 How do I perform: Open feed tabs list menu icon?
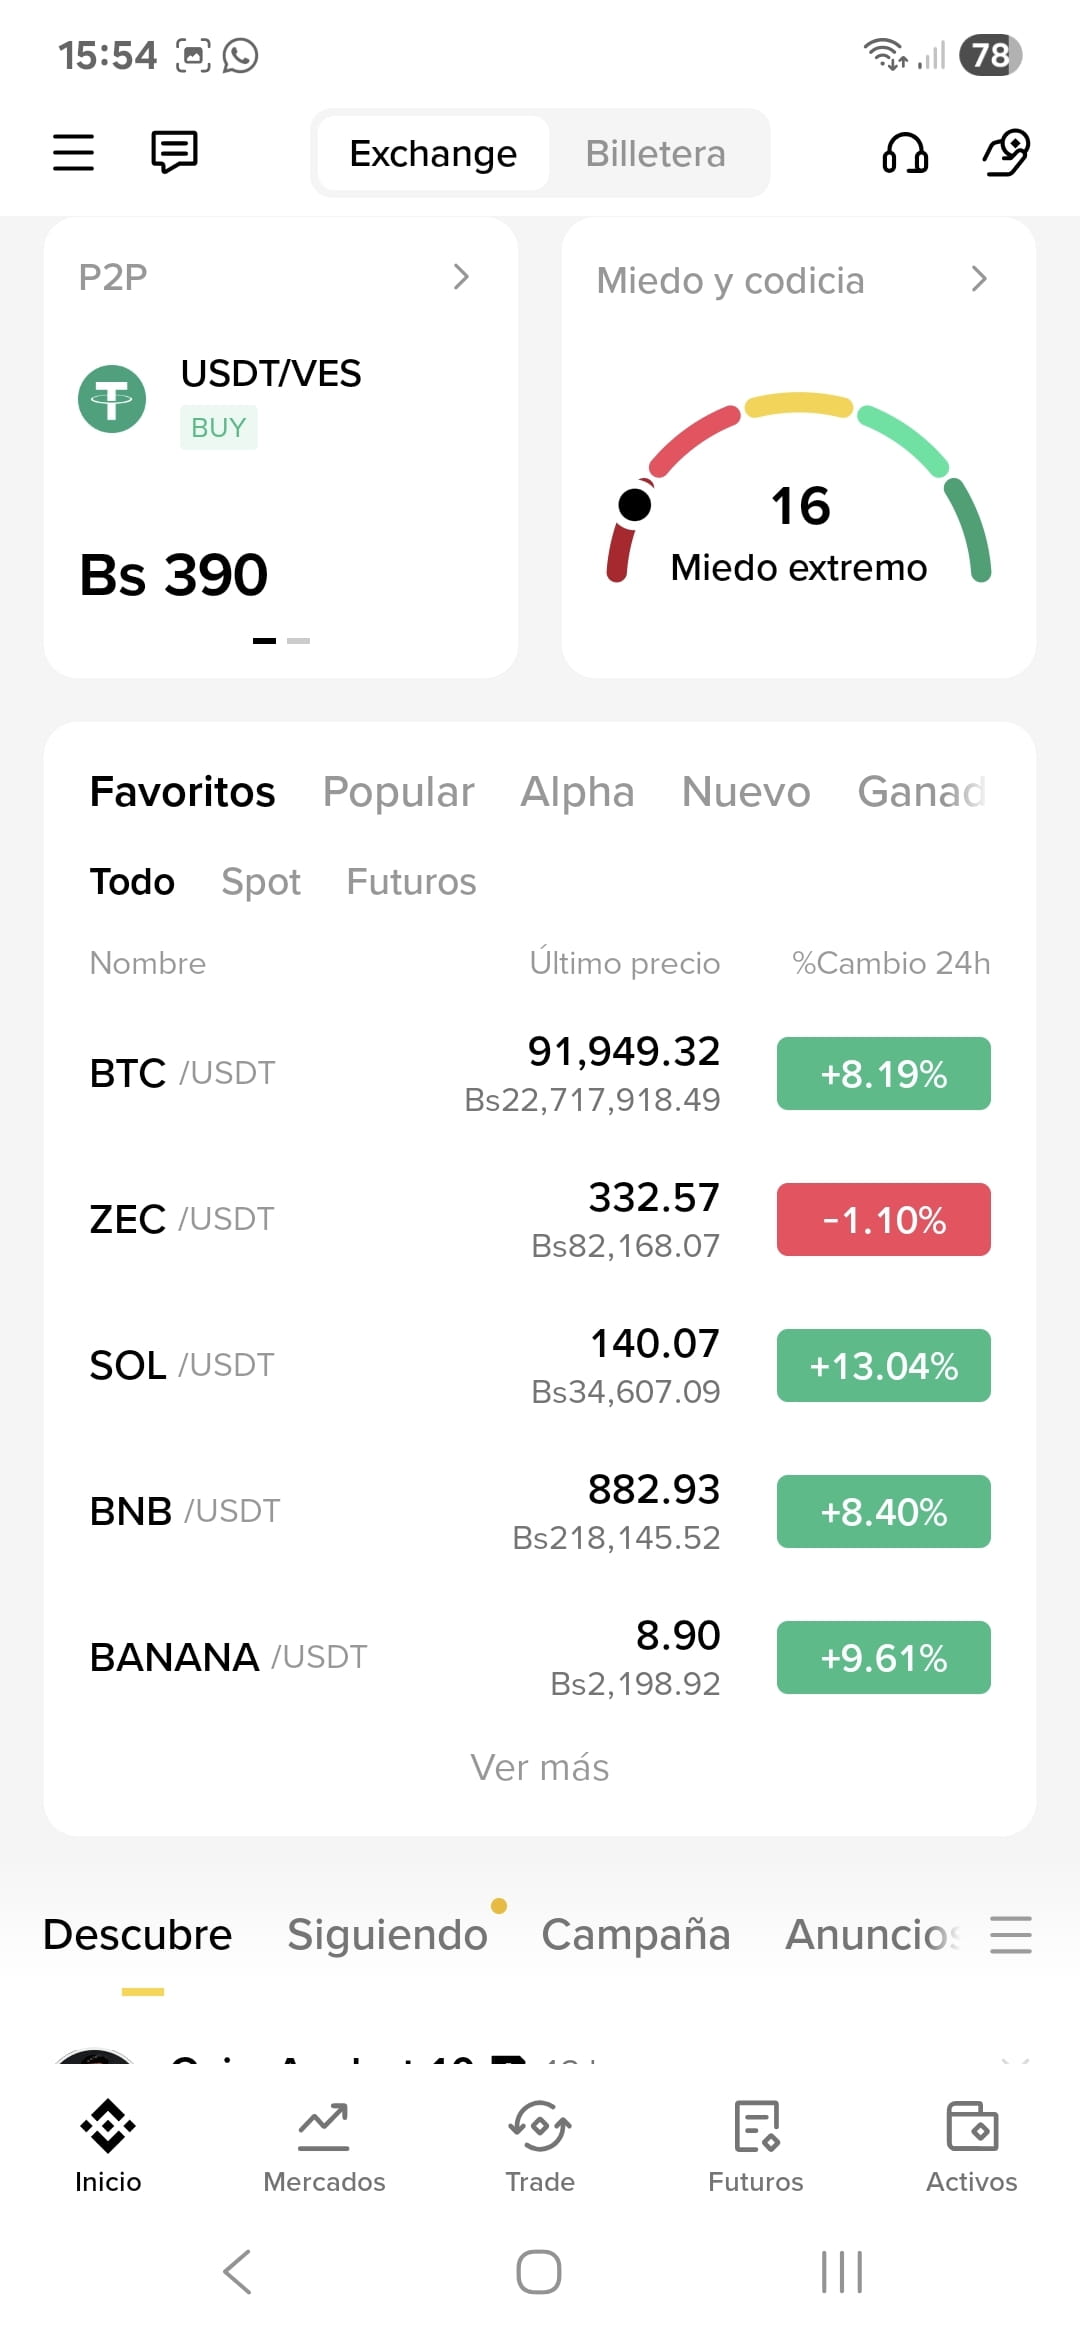coord(1011,1934)
